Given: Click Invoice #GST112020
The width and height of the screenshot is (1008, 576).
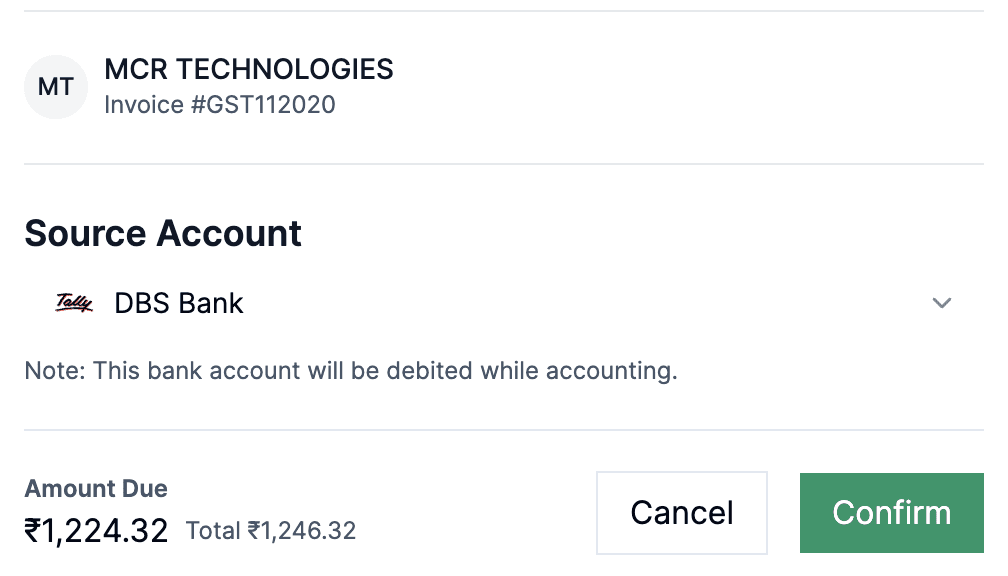Looking at the screenshot, I should pyautogui.click(x=221, y=104).
